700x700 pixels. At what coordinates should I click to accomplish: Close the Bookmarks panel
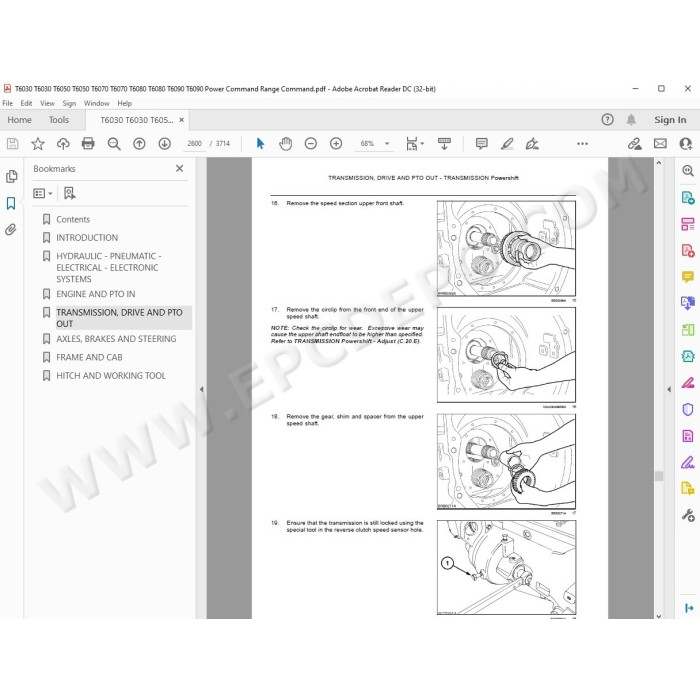coord(179,169)
